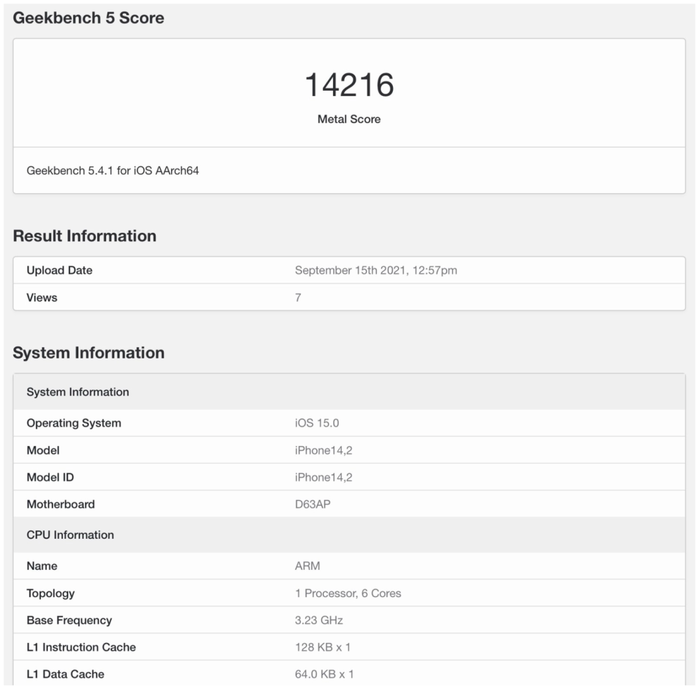Viewport: 700px width, 691px height.
Task: Click the Base Frequency label
Action: [70, 620]
